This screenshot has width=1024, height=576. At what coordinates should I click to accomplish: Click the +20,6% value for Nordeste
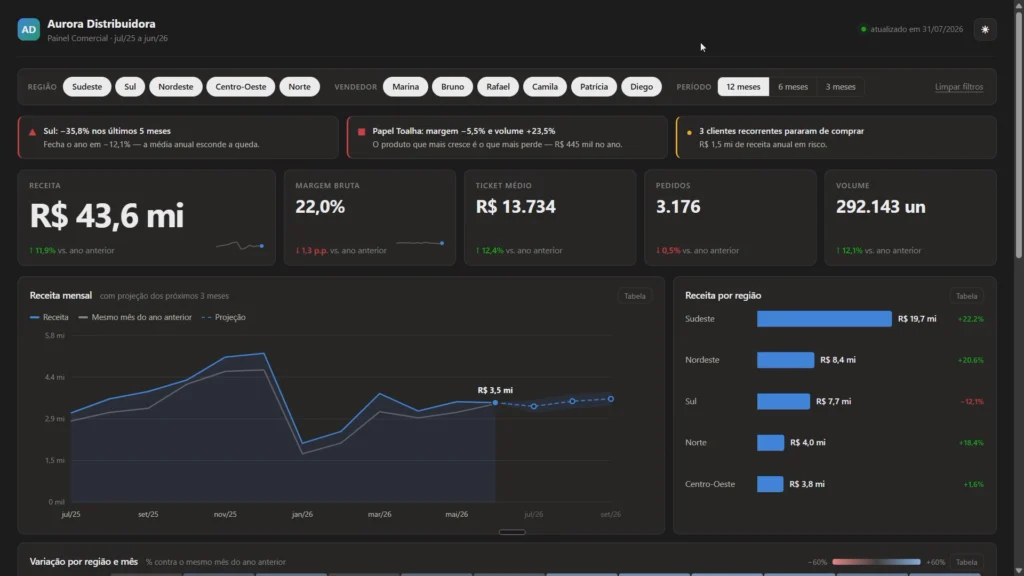[970, 360]
